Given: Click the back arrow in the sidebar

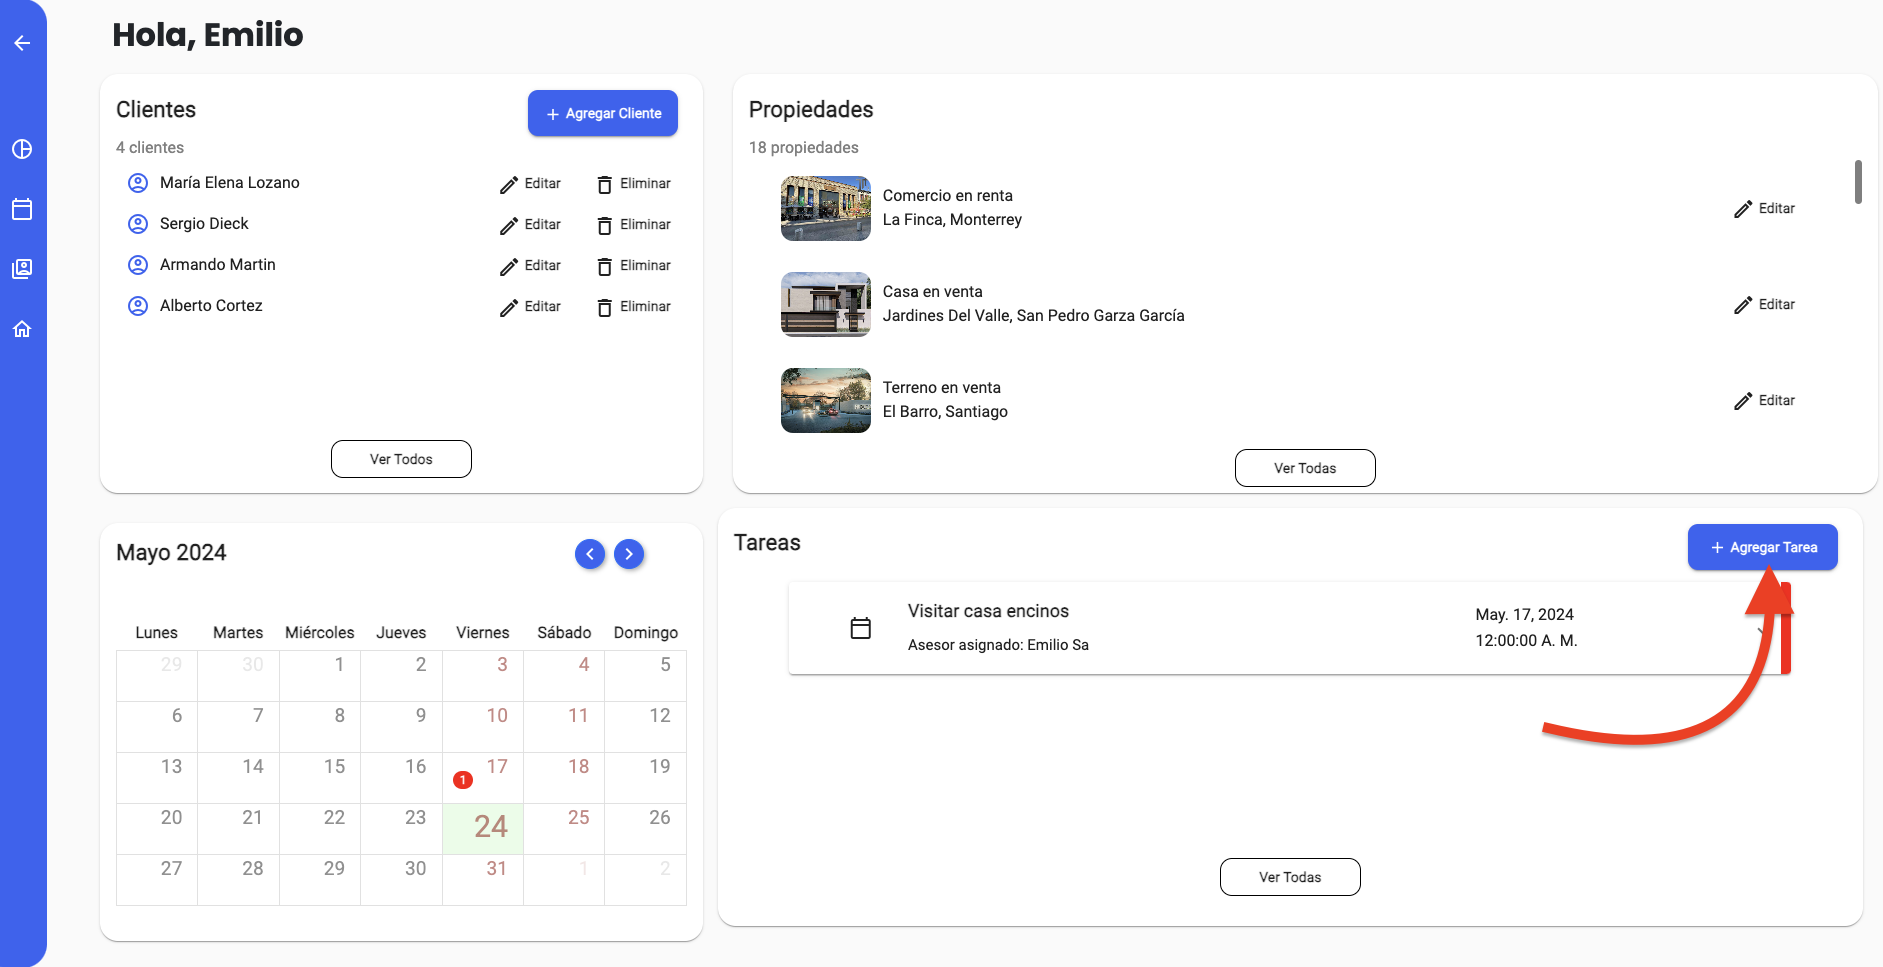Looking at the screenshot, I should [22, 43].
